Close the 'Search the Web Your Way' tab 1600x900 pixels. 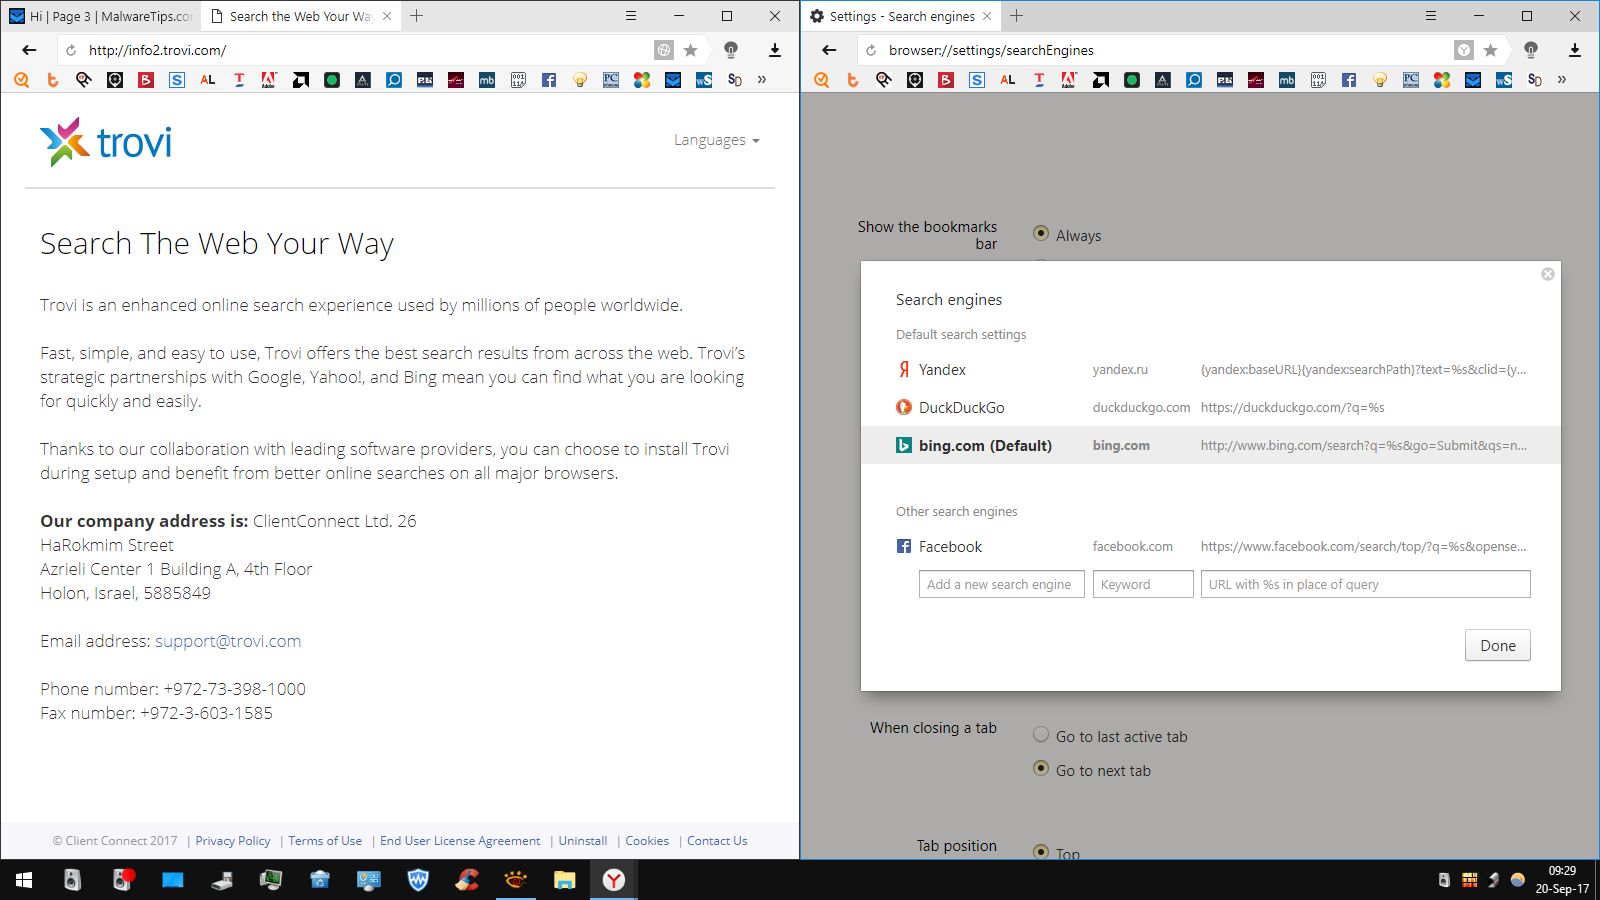coord(387,16)
